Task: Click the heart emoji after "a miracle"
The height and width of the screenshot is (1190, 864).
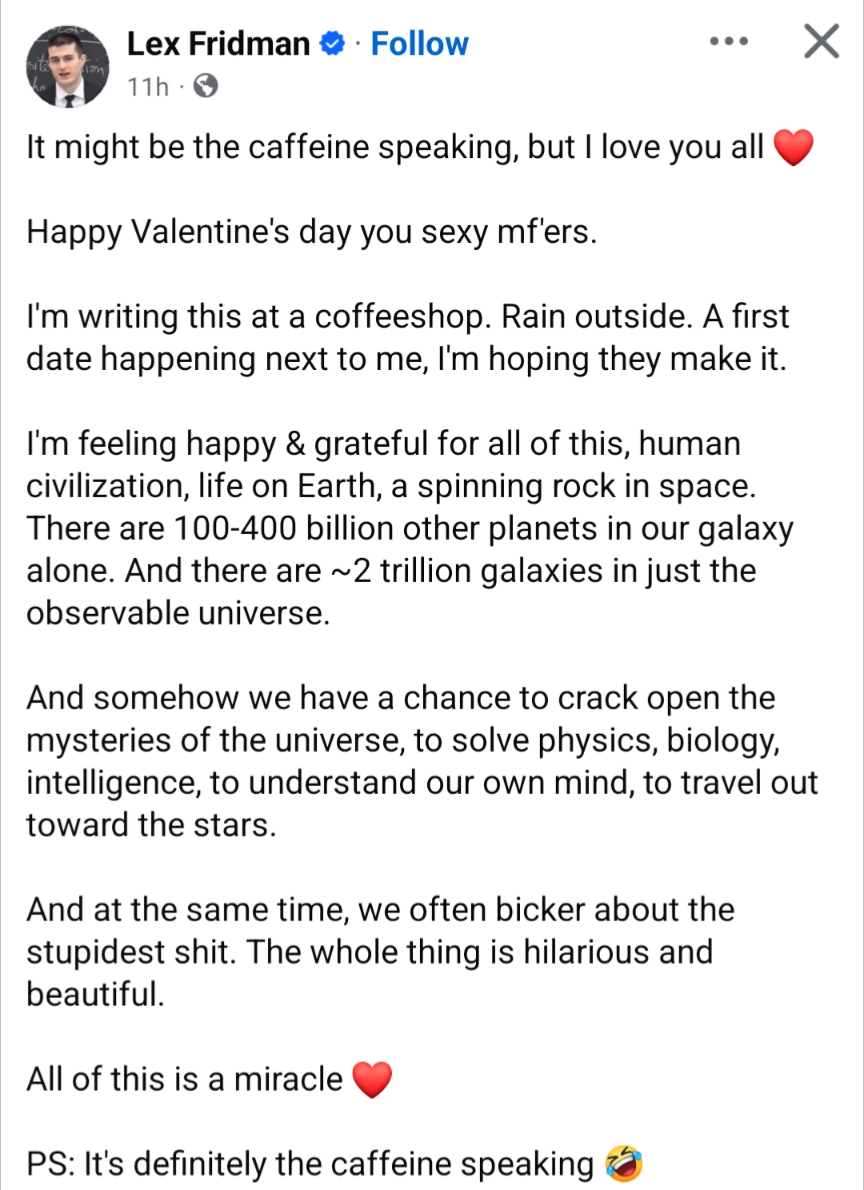Action: tap(372, 1080)
